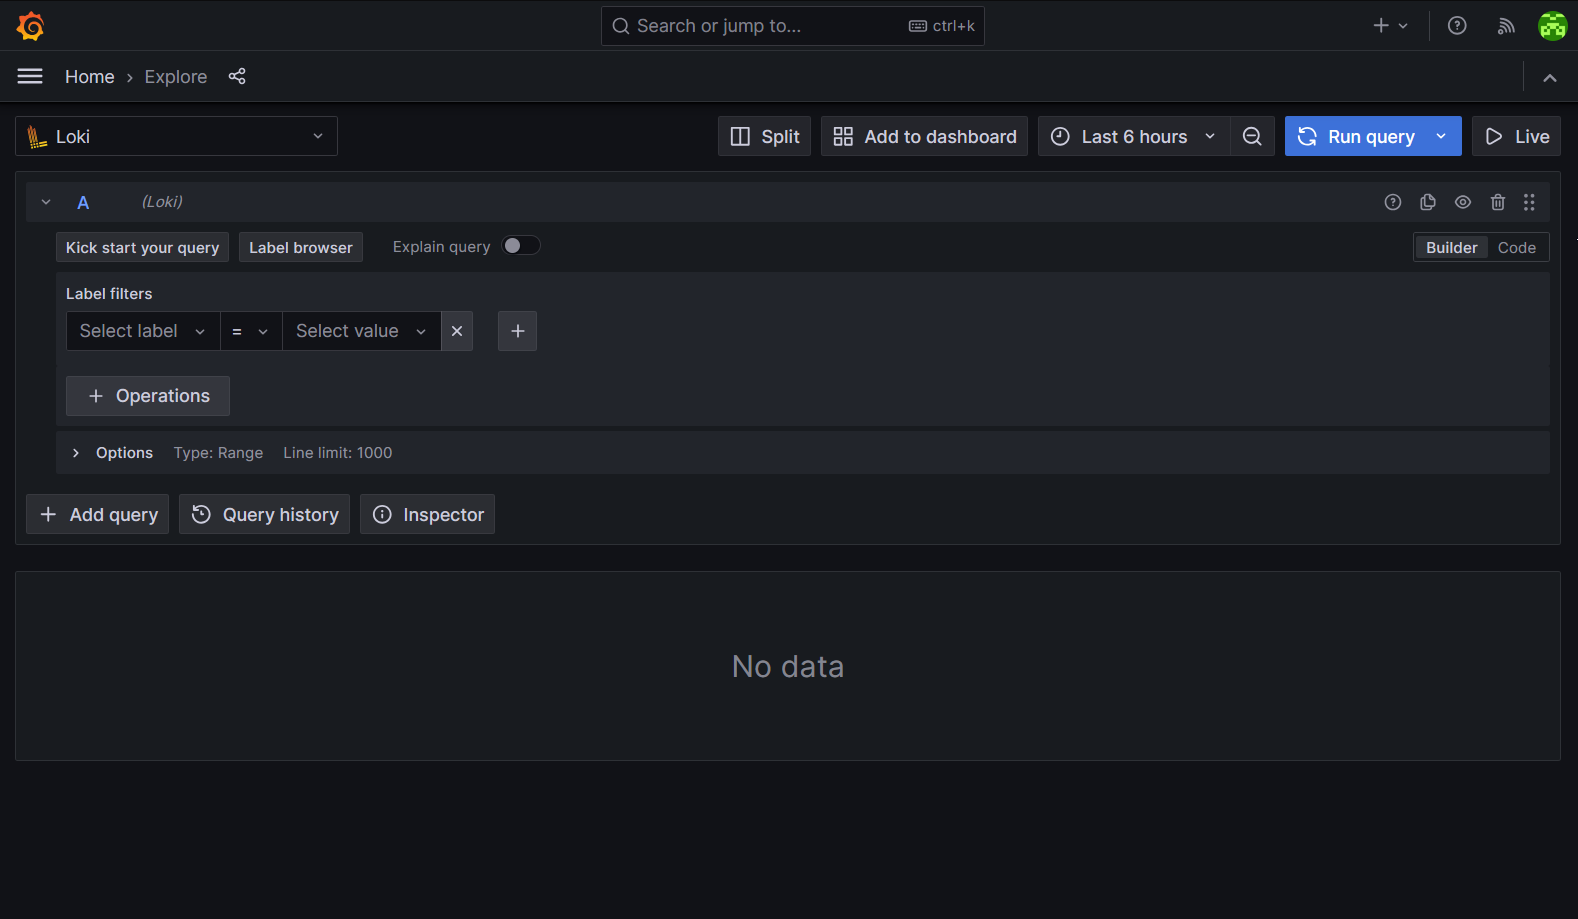Grab the query A drag handle
Viewport: 1578px width, 919px height.
(x=1529, y=202)
